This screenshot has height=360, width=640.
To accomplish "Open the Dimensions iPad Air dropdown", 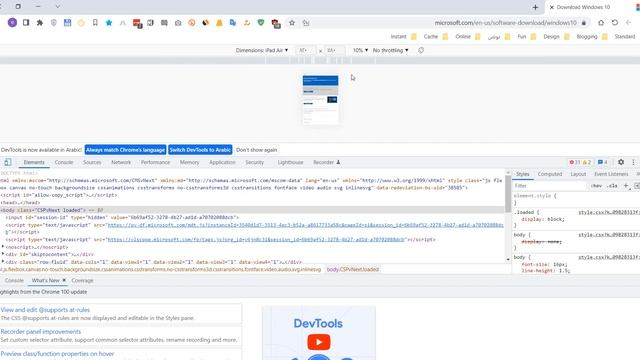I will tap(262, 50).
